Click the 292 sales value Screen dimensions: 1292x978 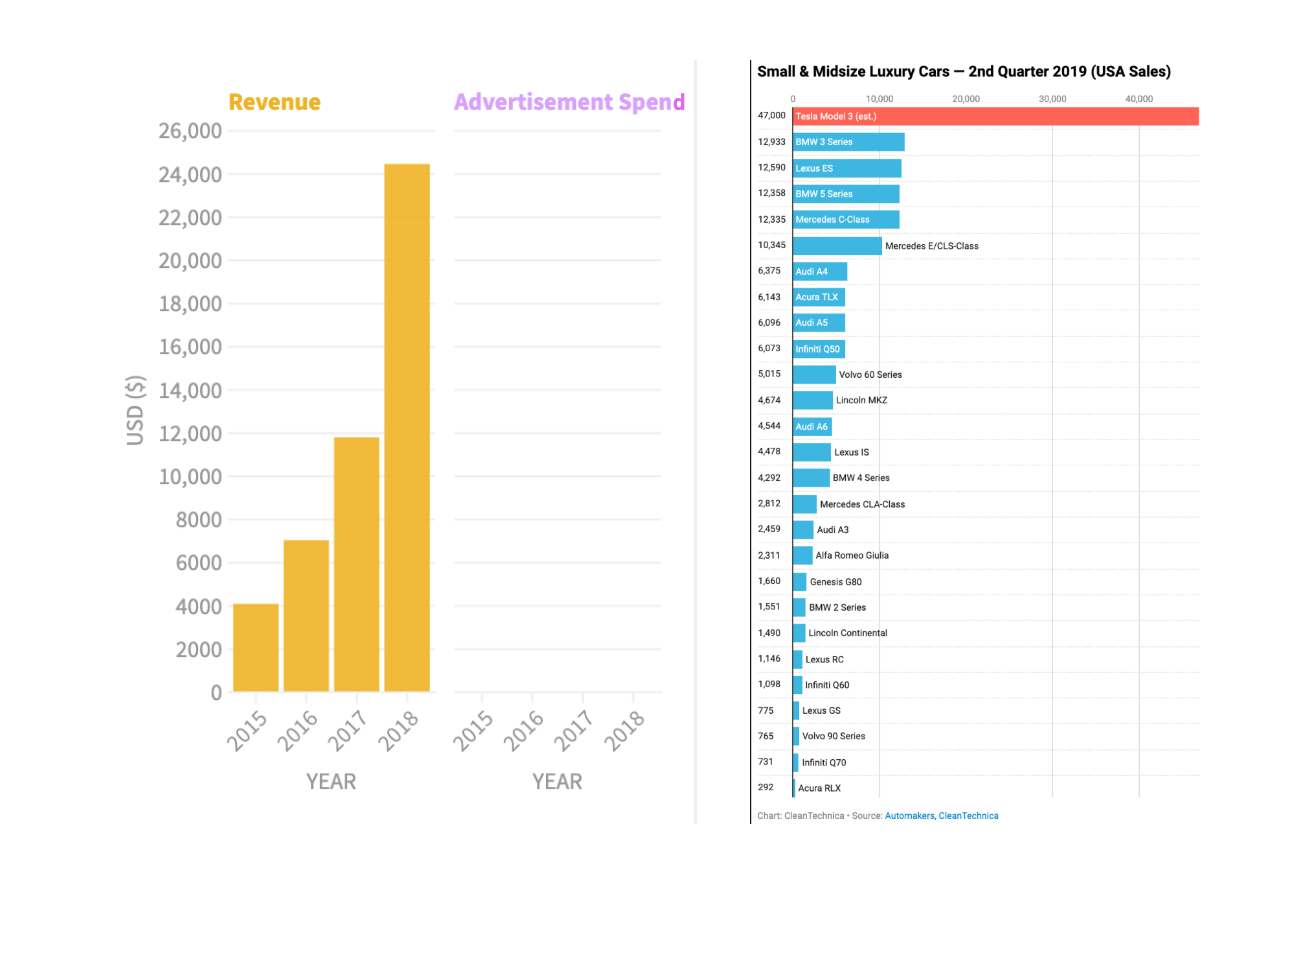pyautogui.click(x=766, y=787)
